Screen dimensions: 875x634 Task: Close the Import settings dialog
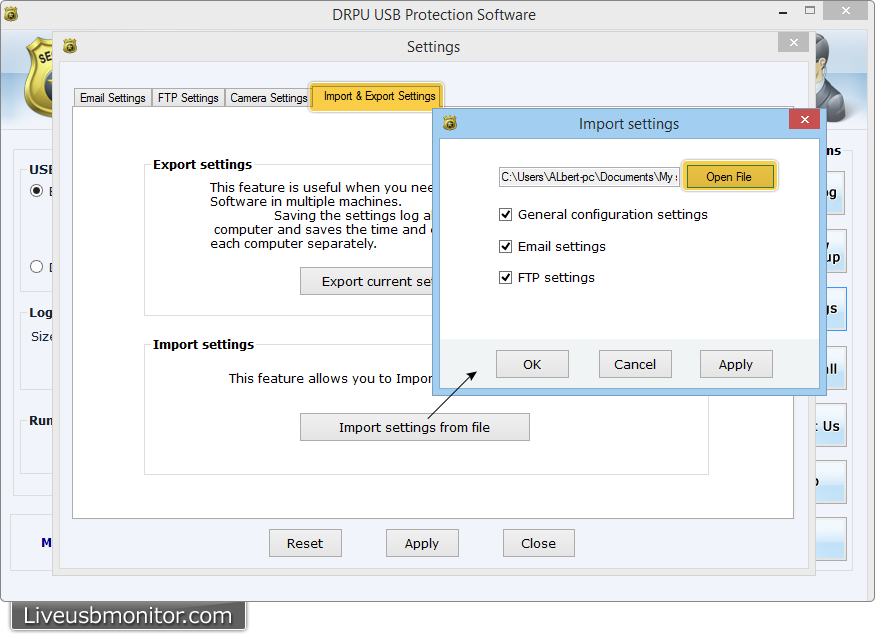pos(804,119)
